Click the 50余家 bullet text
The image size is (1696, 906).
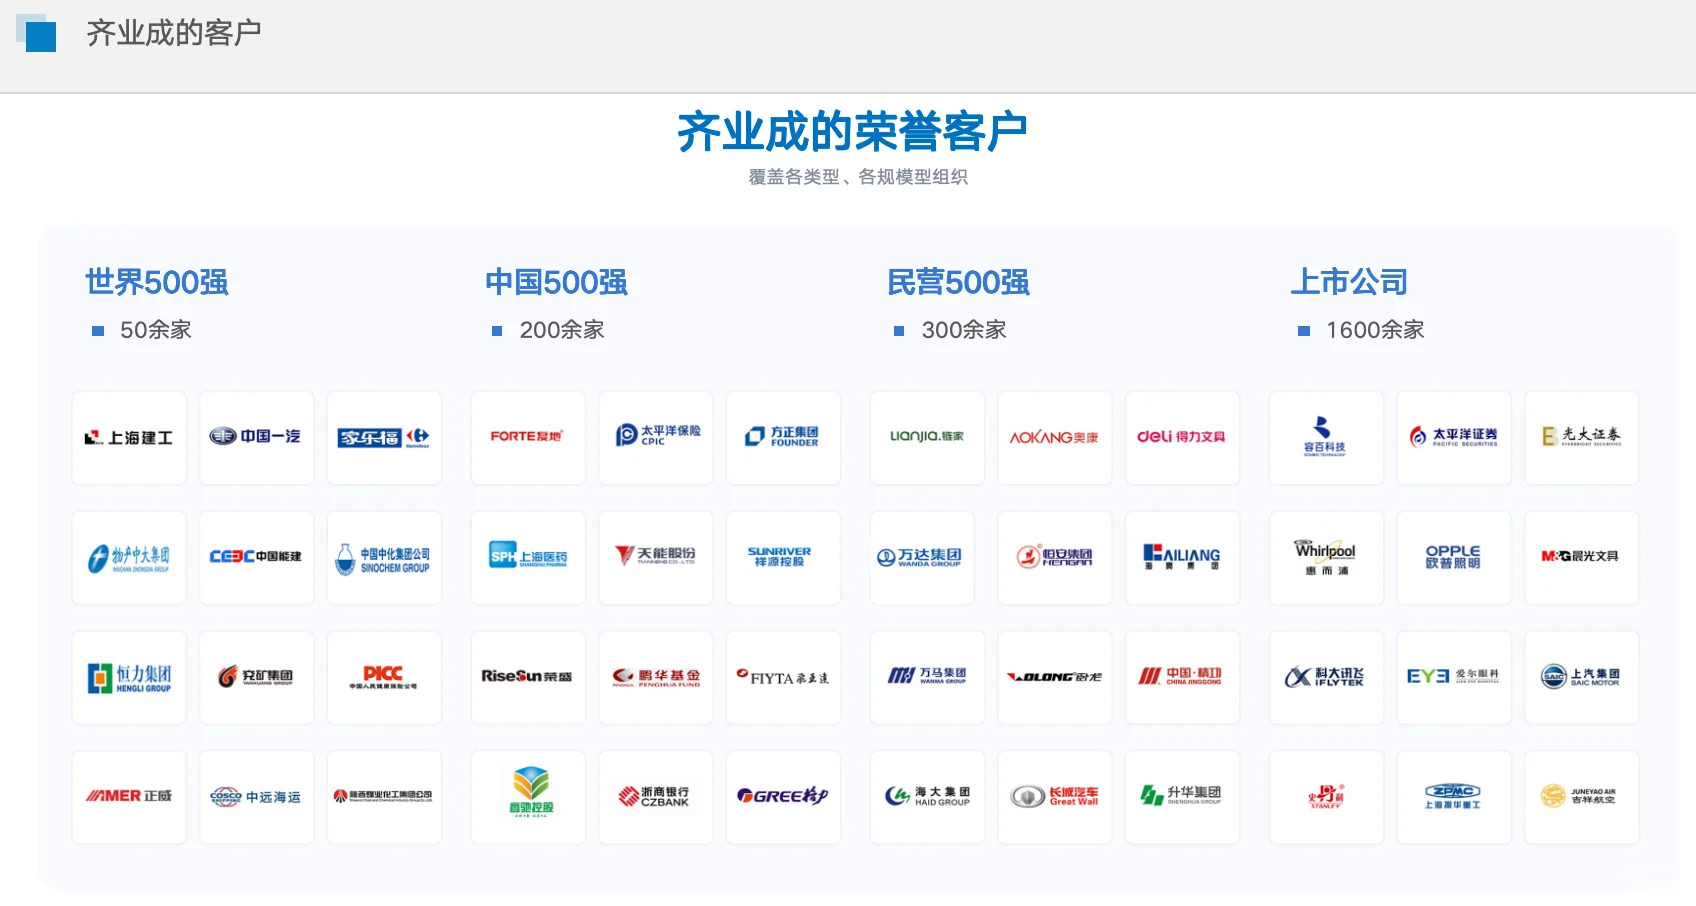coord(156,330)
